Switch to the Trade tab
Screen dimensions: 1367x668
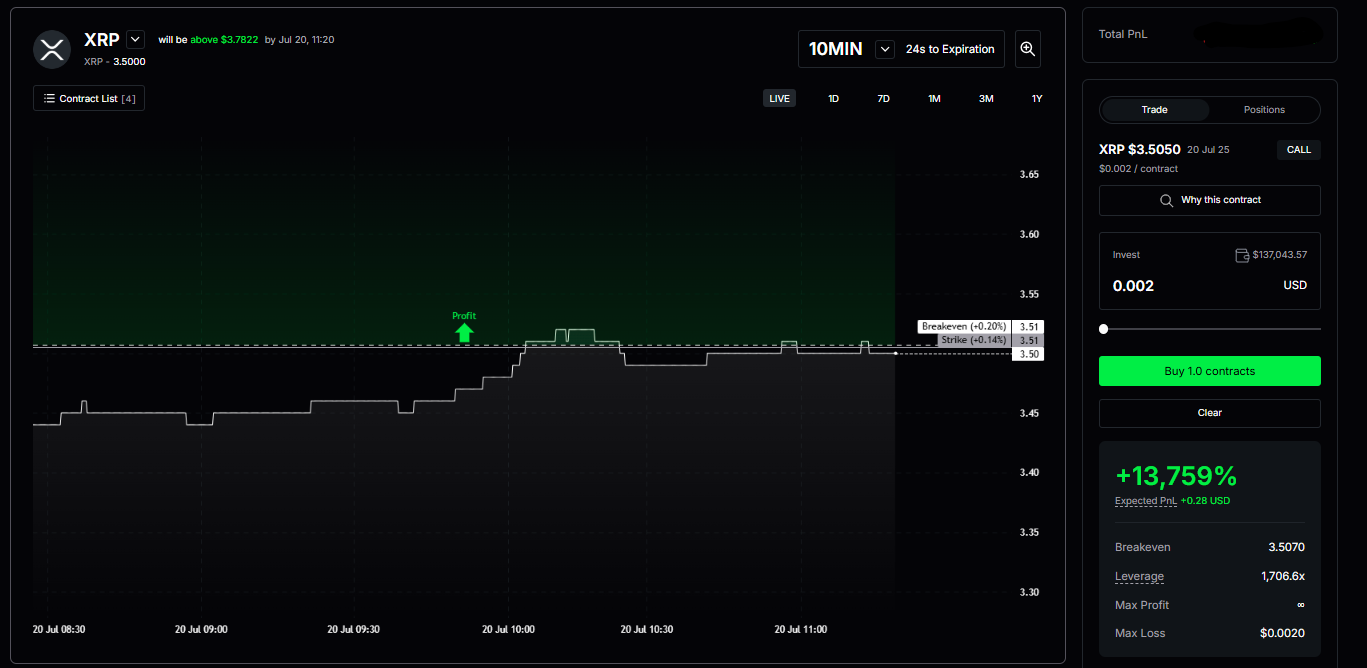(x=1154, y=110)
